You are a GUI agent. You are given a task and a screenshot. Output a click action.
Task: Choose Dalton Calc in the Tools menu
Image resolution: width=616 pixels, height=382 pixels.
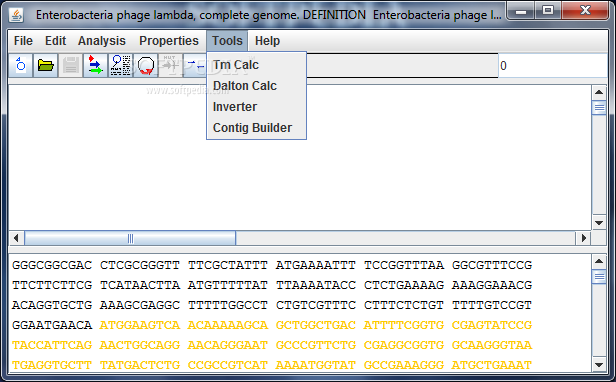click(x=257, y=86)
